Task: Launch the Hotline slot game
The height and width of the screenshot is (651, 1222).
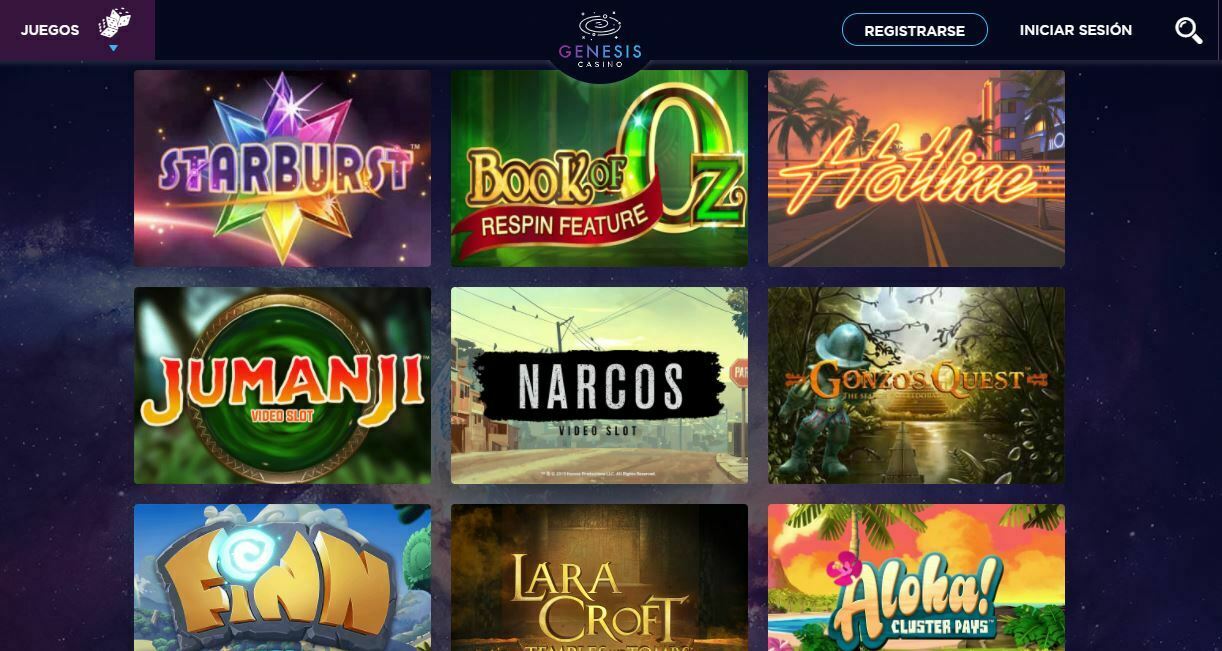Action: pos(916,168)
